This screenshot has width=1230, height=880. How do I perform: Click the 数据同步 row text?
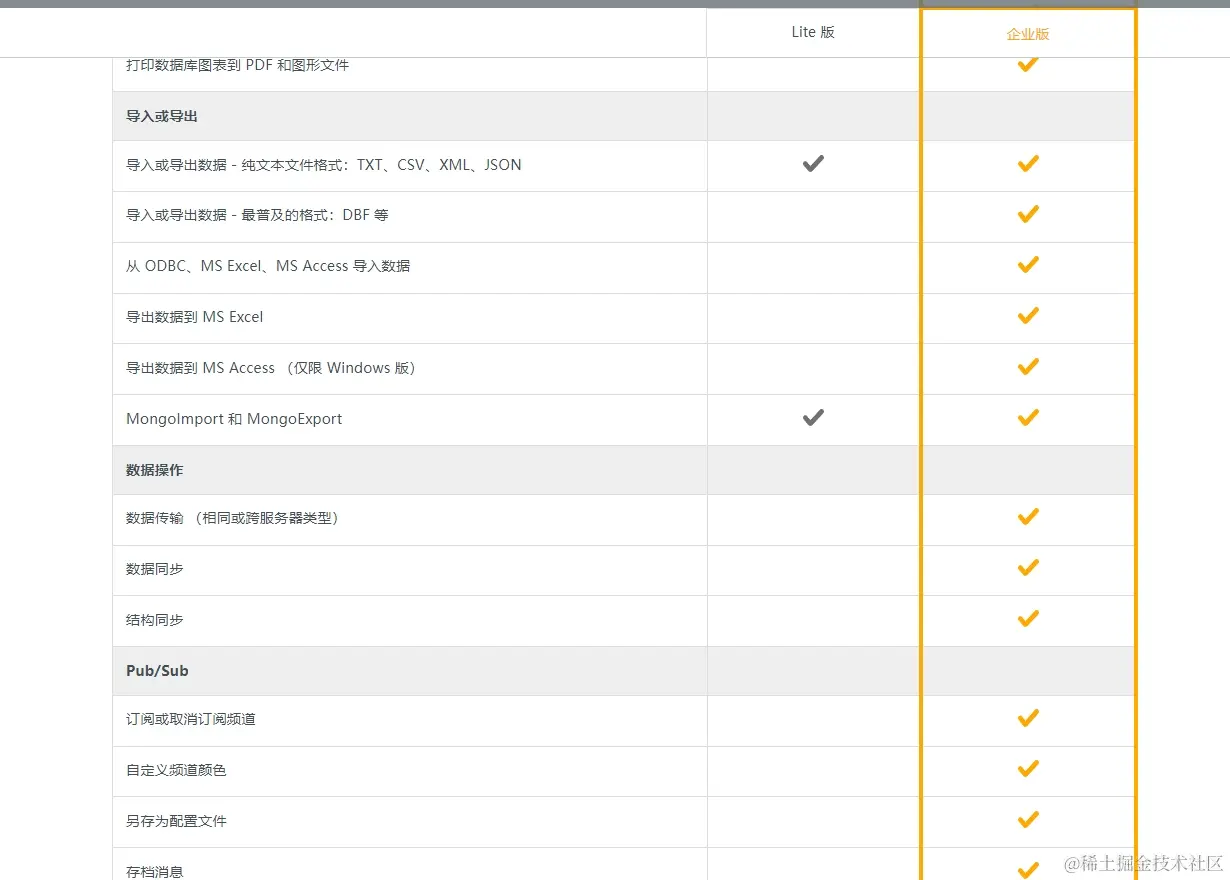click(155, 569)
